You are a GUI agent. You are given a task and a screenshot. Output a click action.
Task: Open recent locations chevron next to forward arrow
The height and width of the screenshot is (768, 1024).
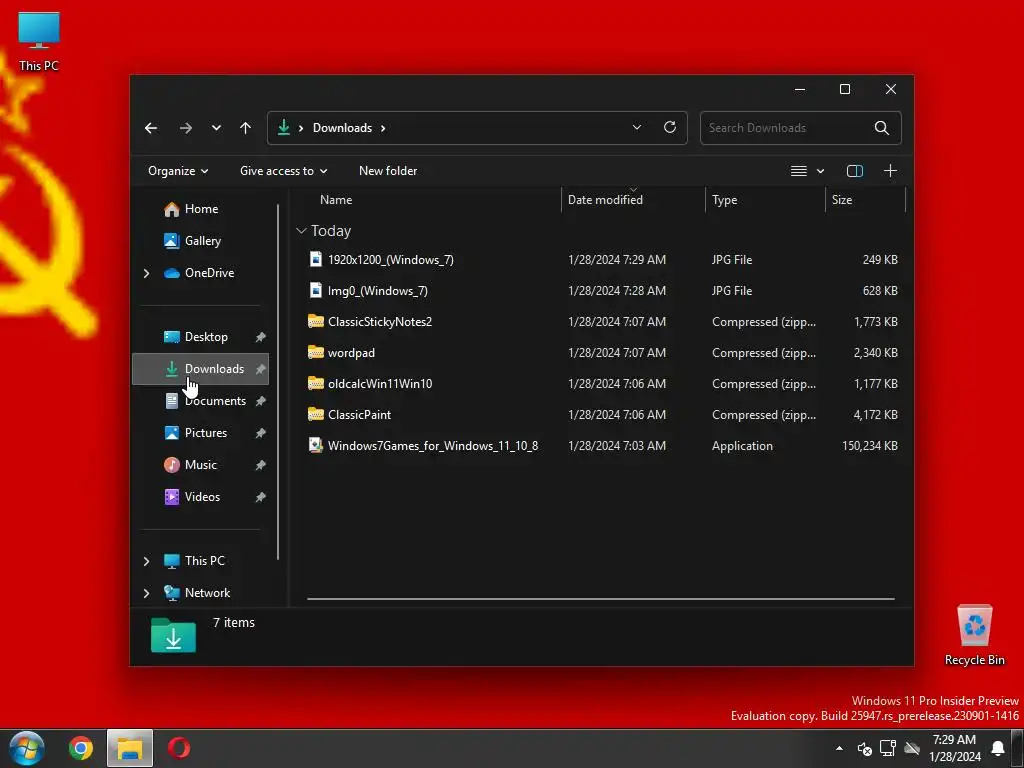(x=216, y=128)
